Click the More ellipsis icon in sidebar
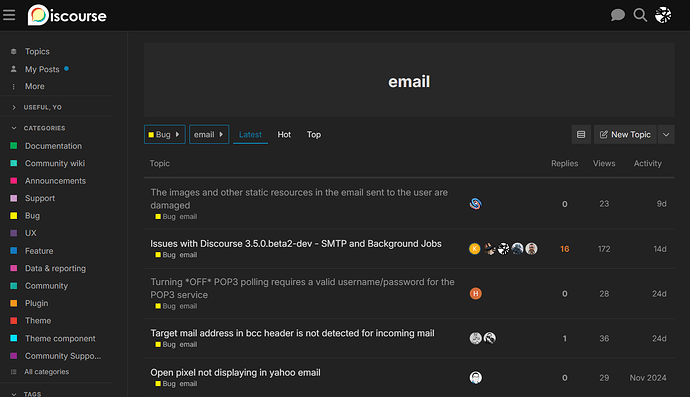Image resolution: width=690 pixels, height=397 pixels. pos(14,87)
